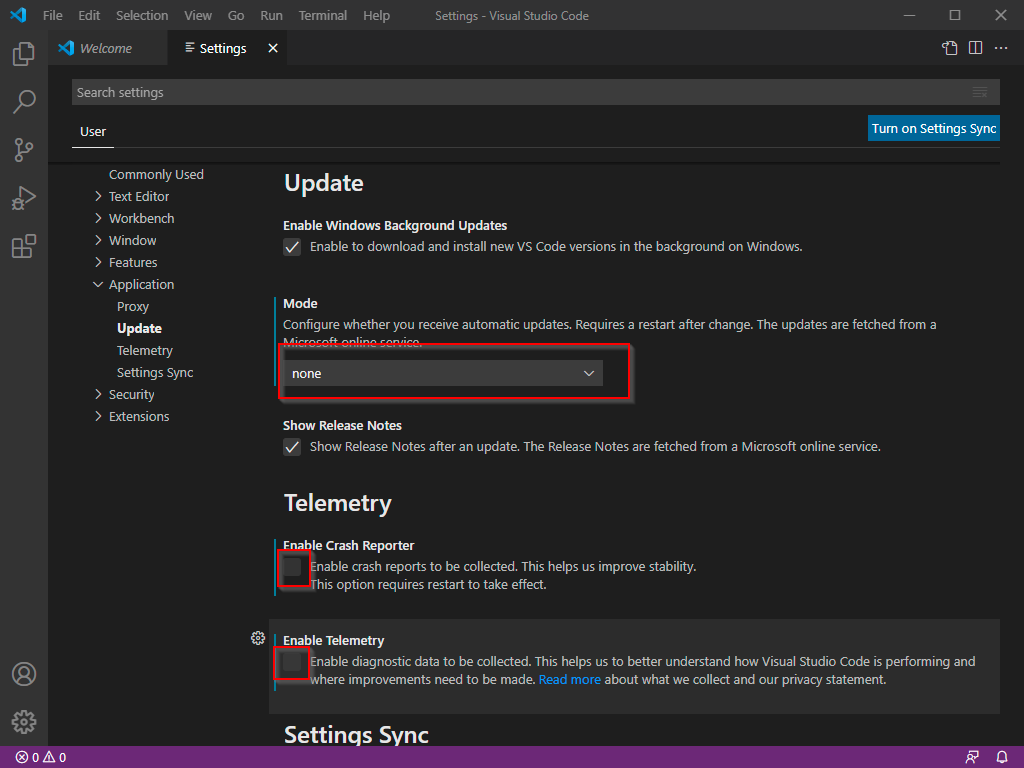1024x768 pixels.
Task: Click the Telemetry section heading
Action: [338, 503]
